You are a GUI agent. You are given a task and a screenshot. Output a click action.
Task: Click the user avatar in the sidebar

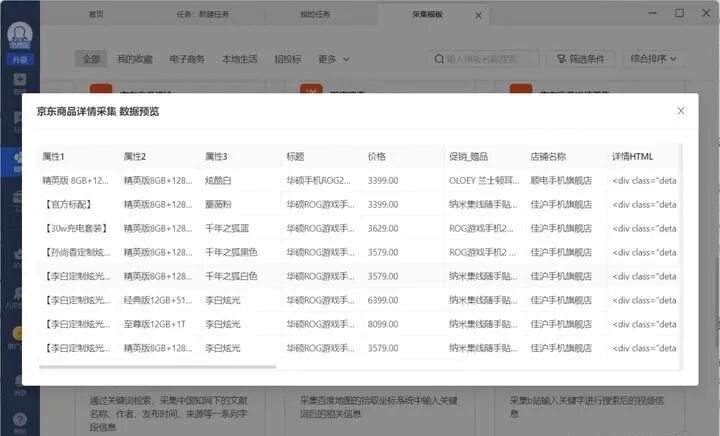(20, 35)
